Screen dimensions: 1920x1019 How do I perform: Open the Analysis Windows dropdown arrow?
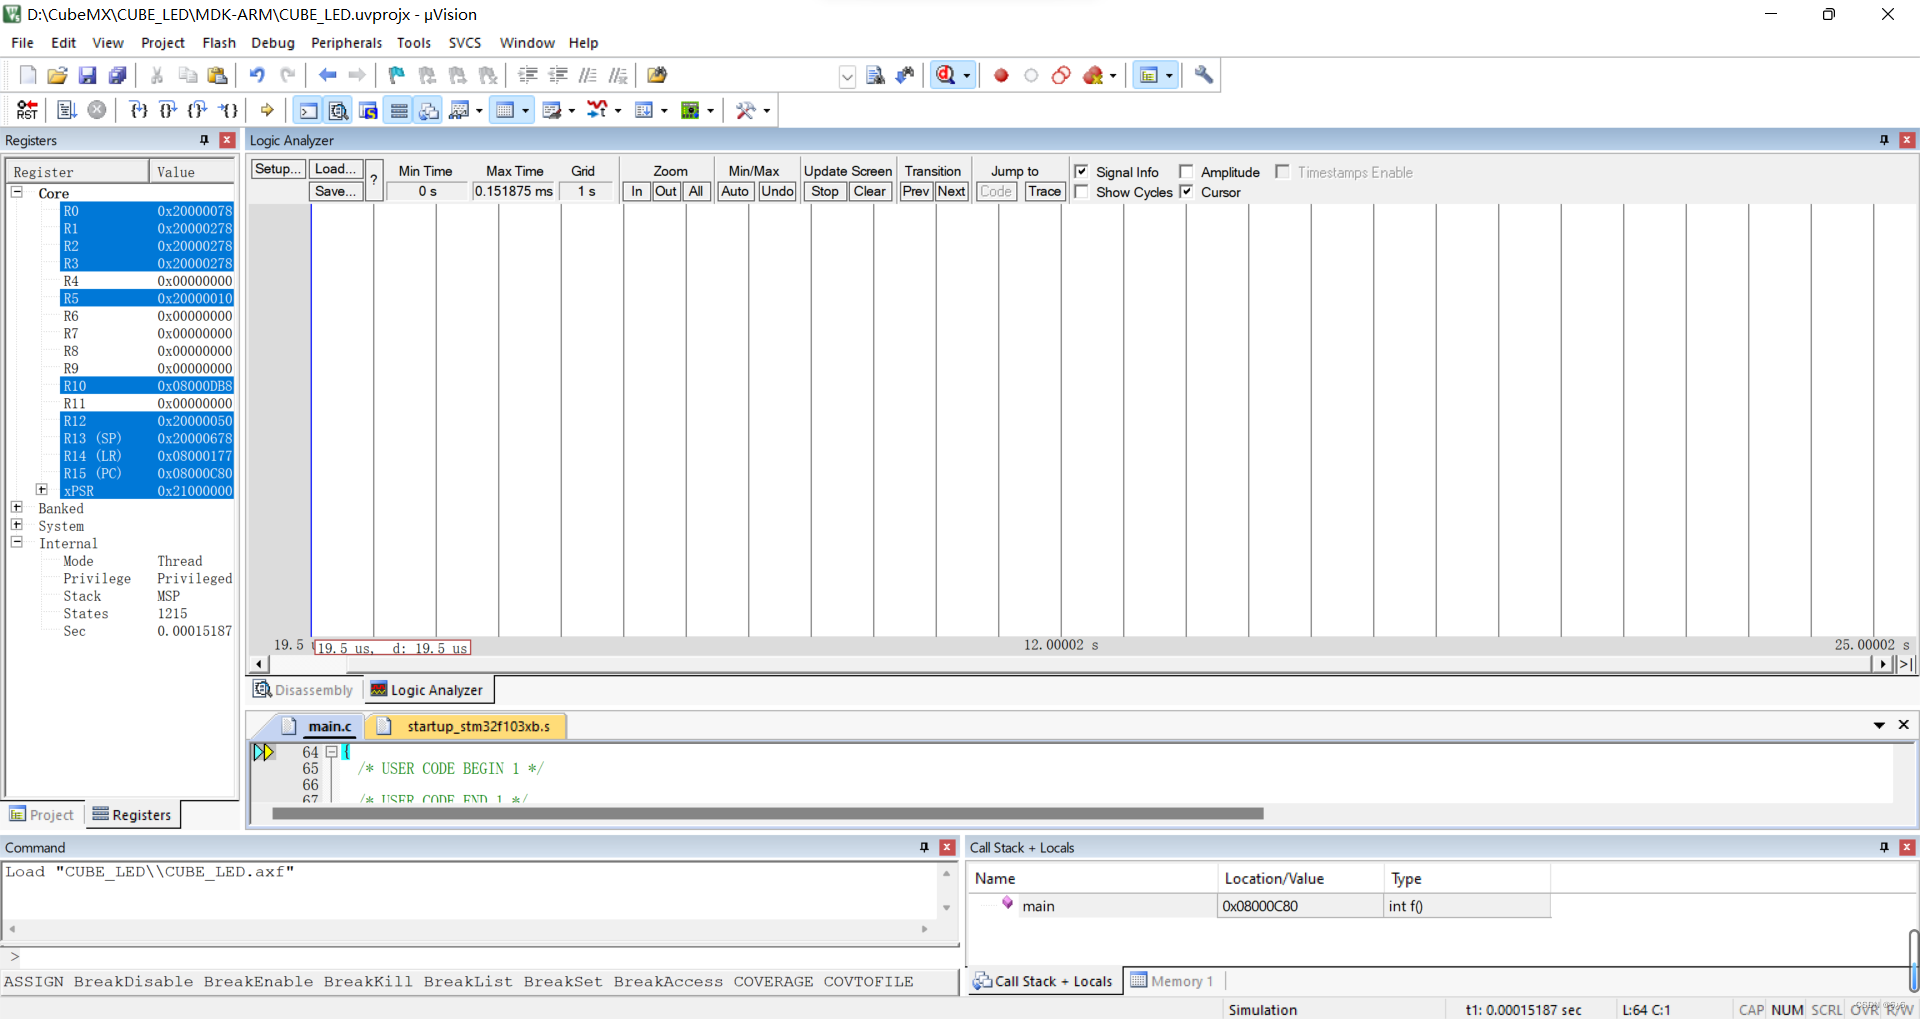tap(618, 111)
